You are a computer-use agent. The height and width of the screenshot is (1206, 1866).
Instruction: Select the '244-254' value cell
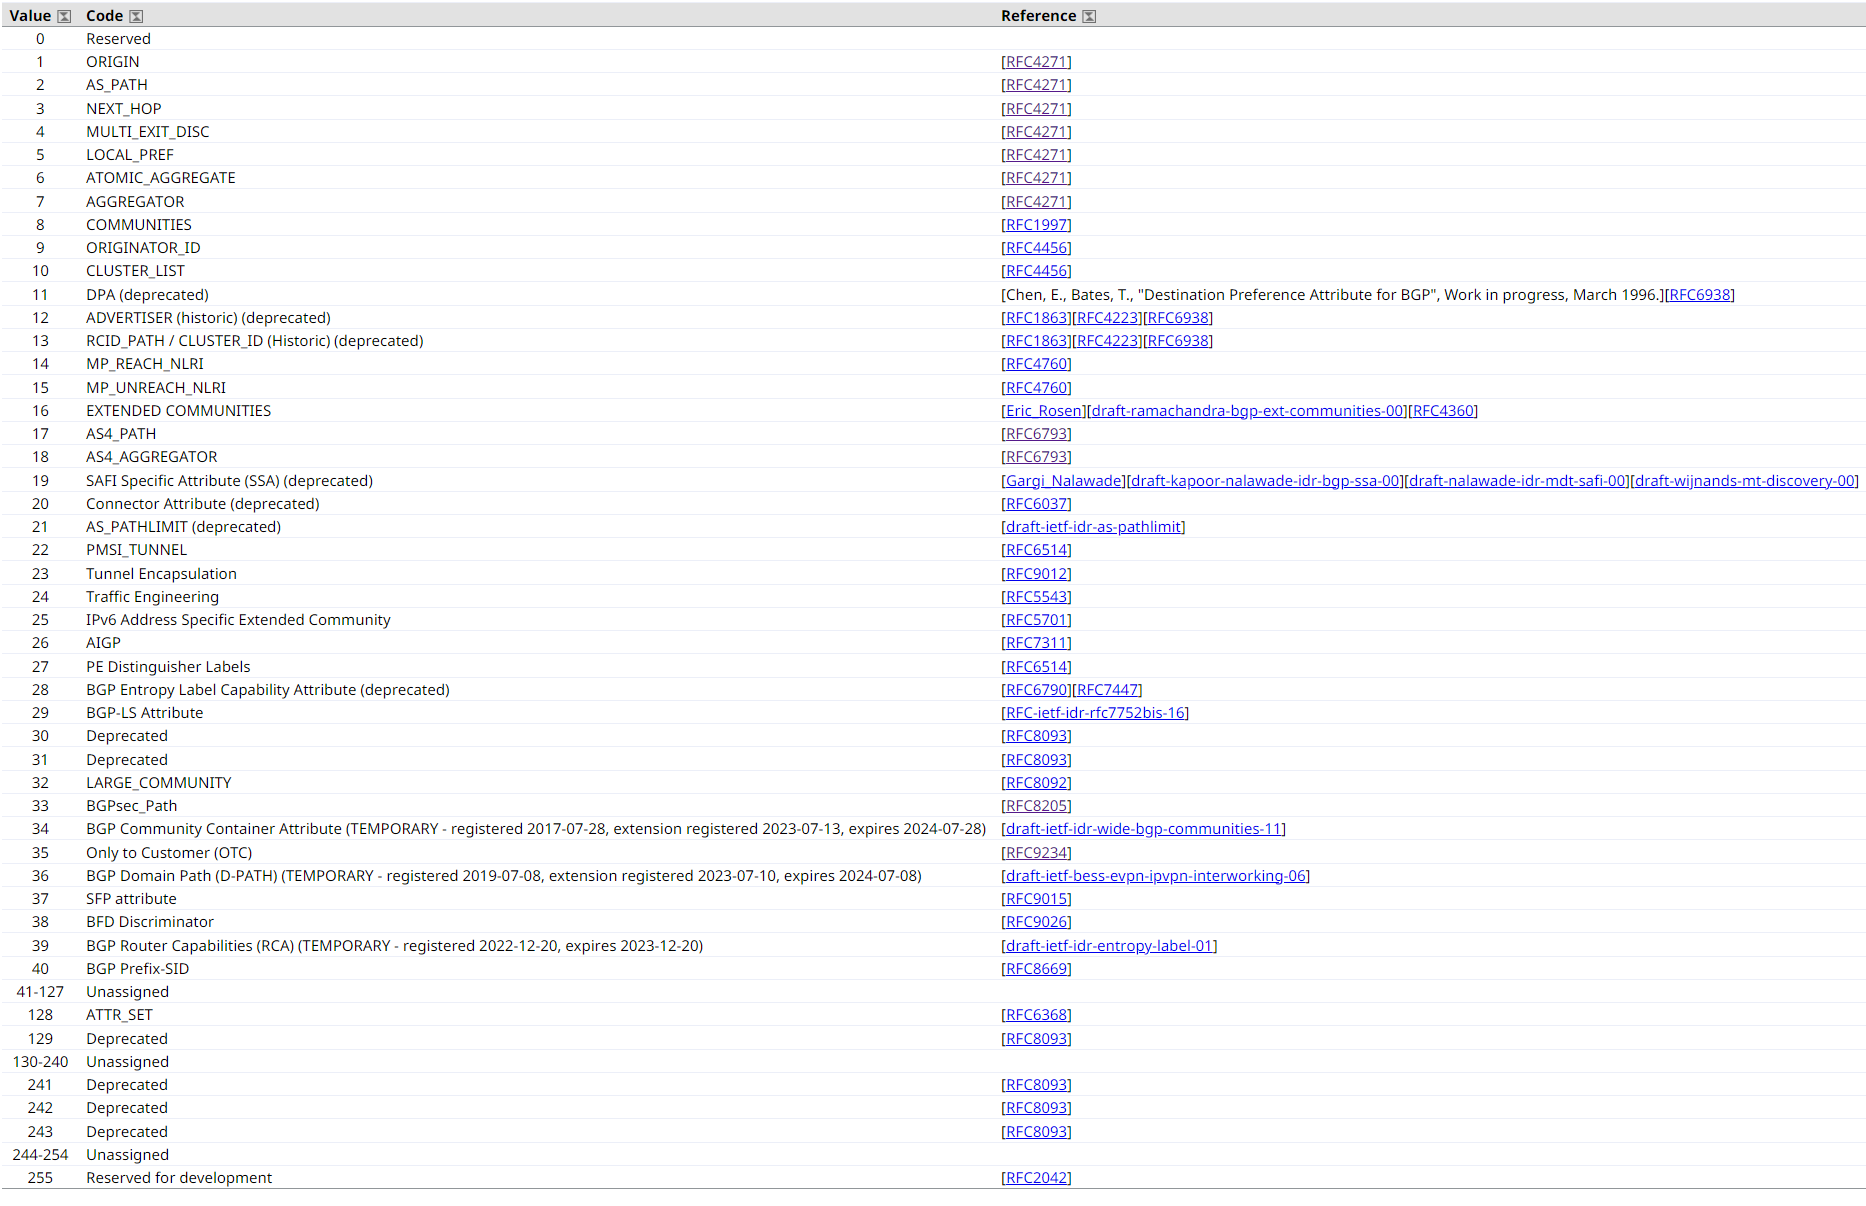pyautogui.click(x=40, y=1155)
